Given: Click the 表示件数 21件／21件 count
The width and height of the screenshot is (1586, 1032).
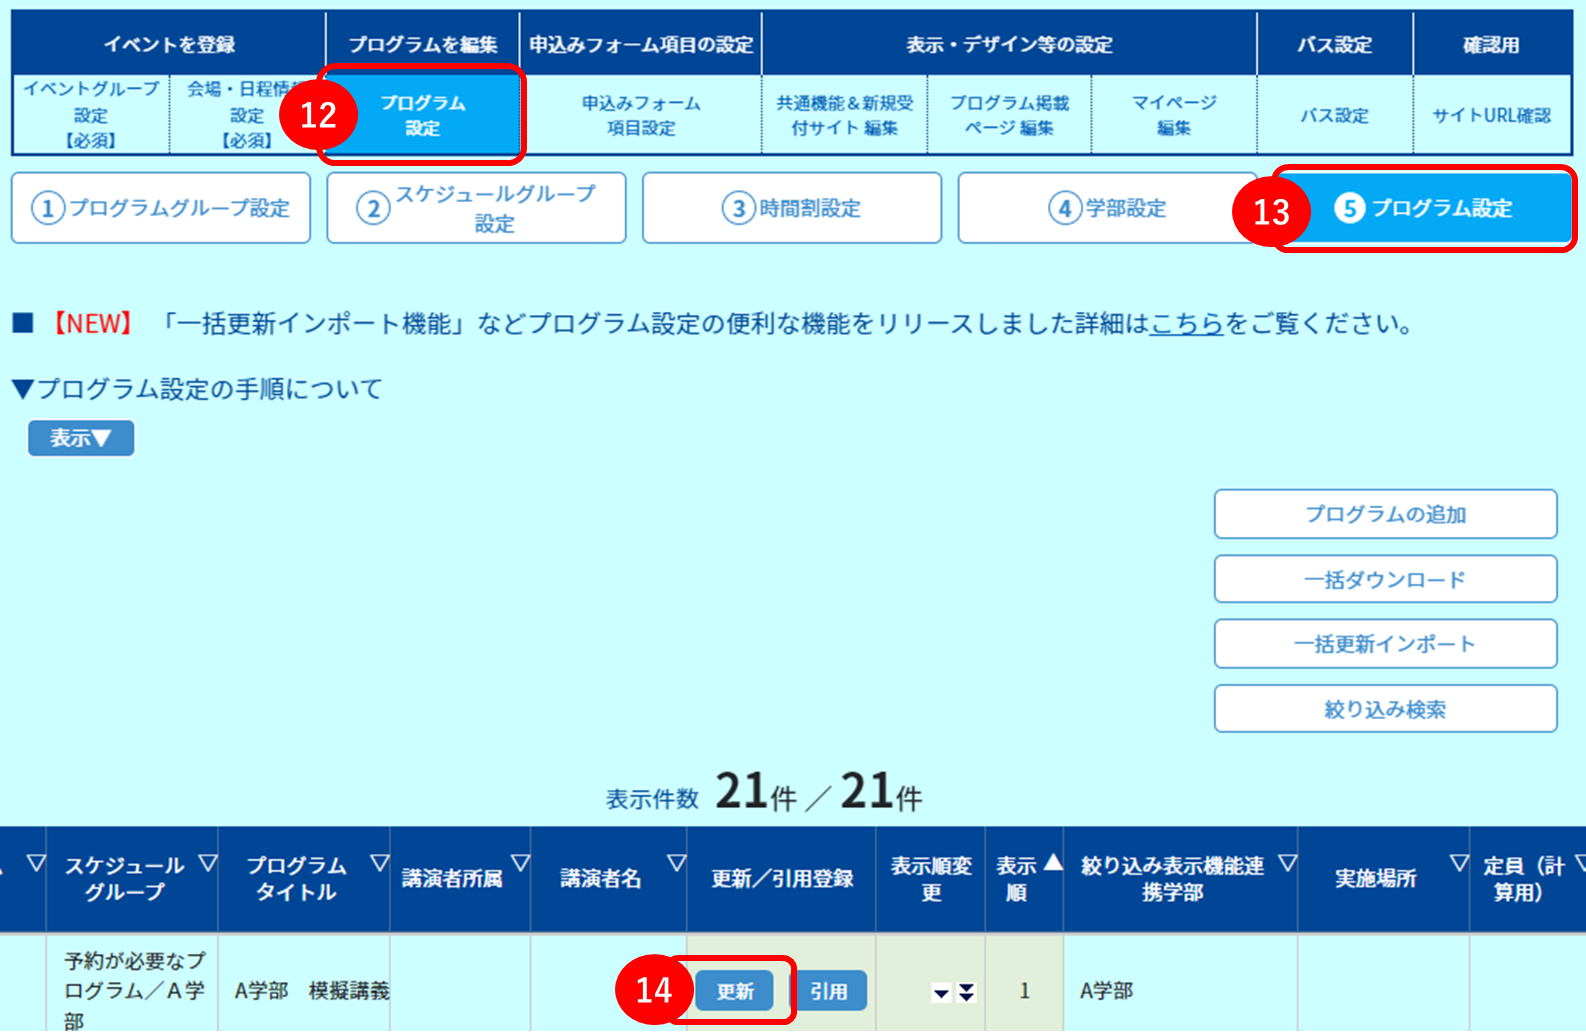Looking at the screenshot, I should pyautogui.click(x=764, y=793).
